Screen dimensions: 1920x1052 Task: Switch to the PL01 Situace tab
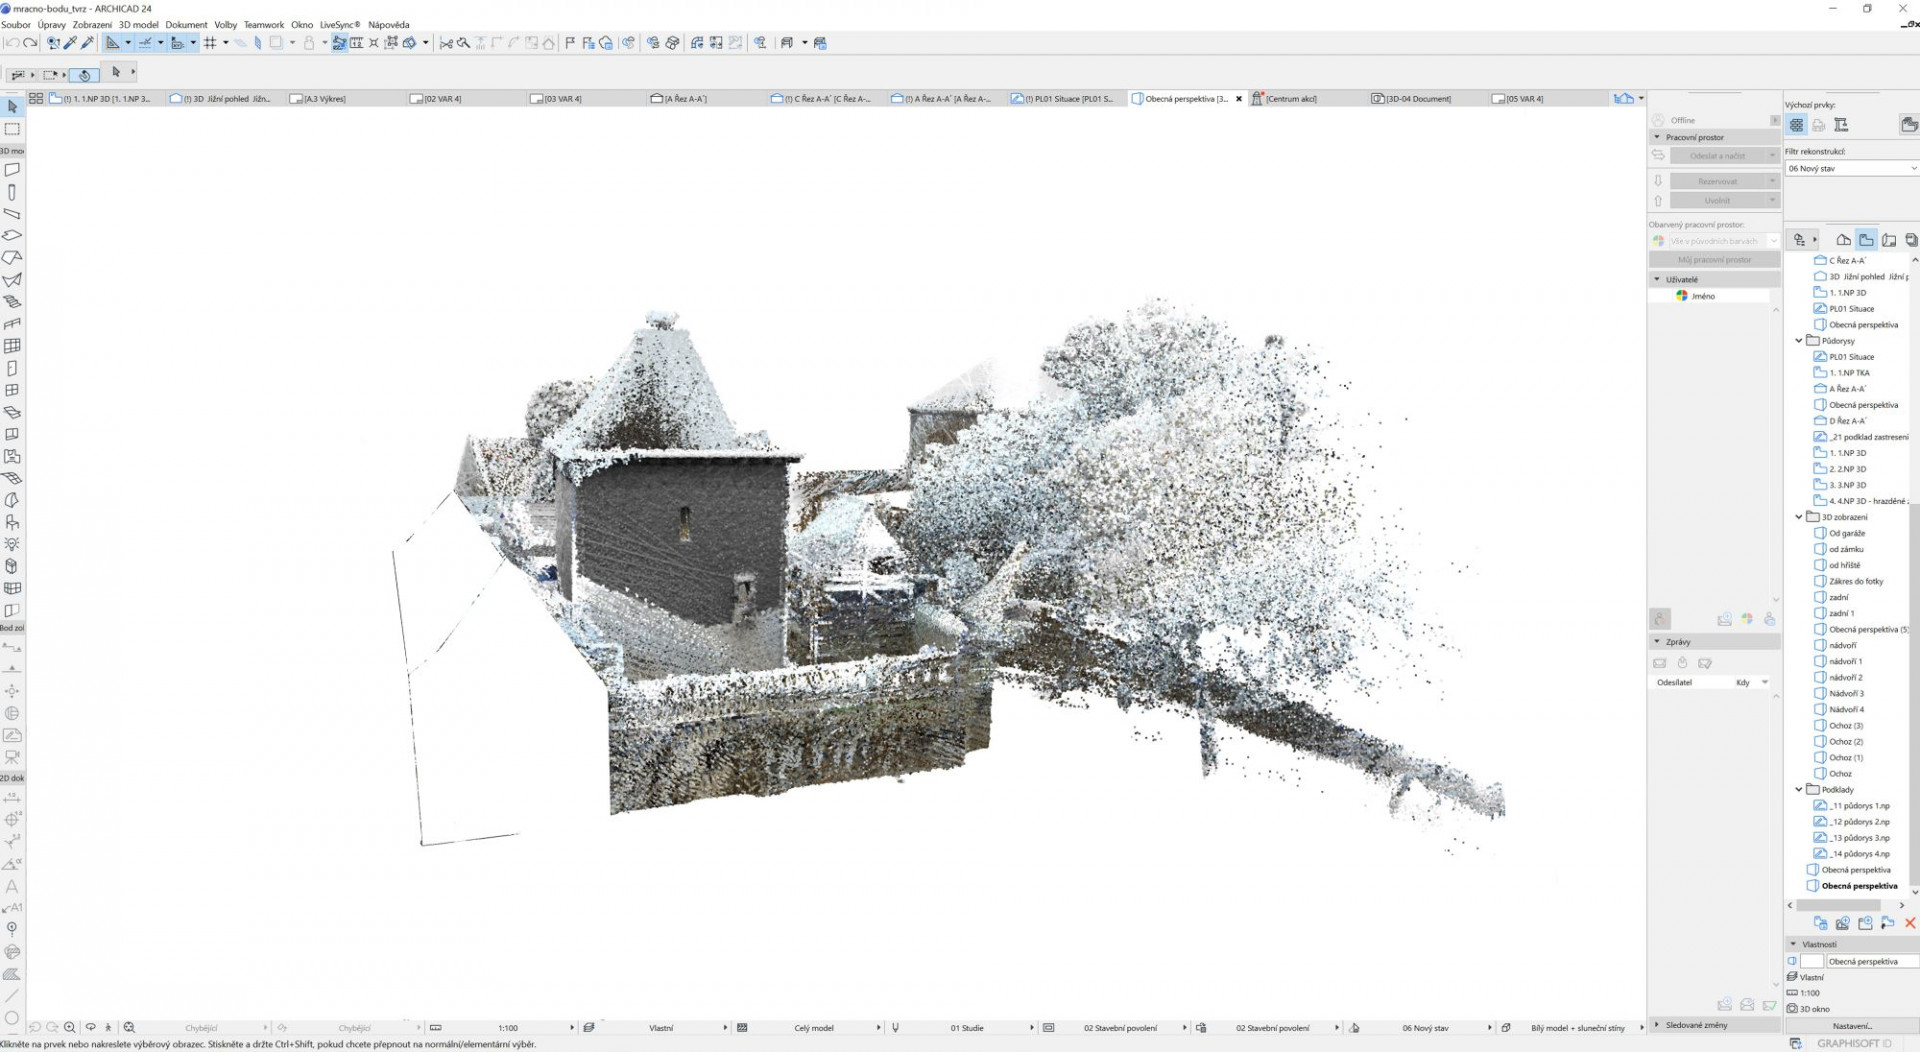[x=1066, y=99]
